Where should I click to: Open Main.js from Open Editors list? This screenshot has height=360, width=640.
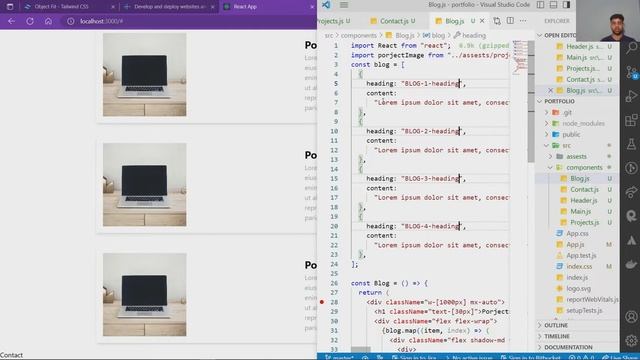point(576,58)
